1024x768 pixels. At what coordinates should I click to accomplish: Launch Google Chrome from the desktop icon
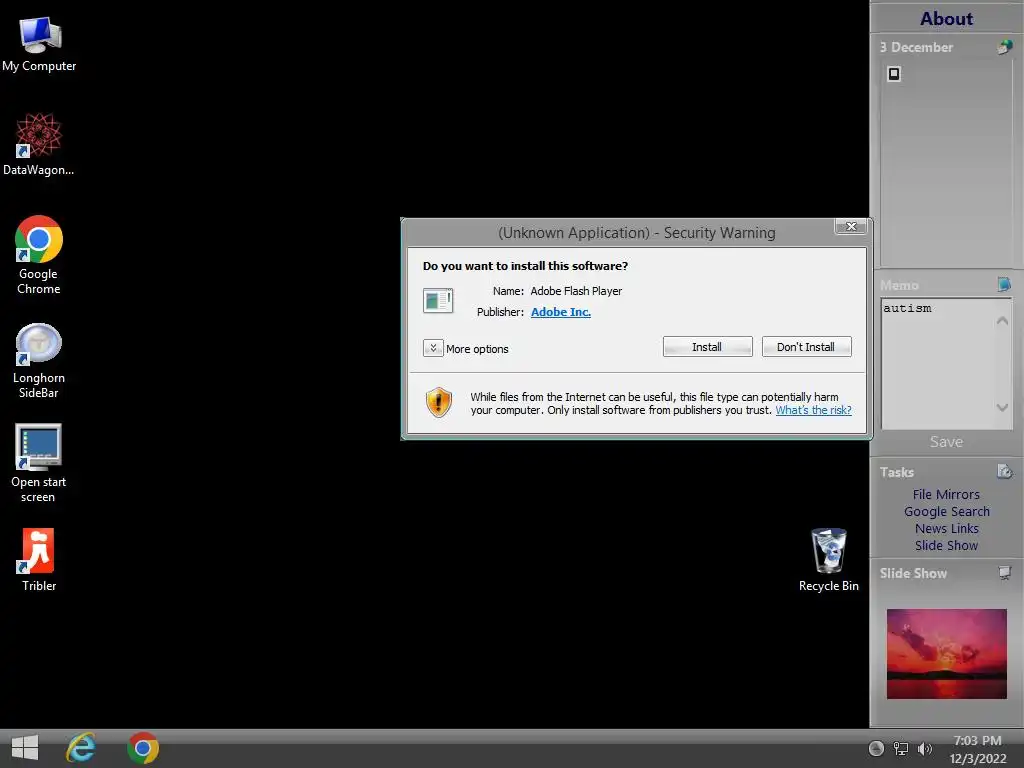(39, 255)
